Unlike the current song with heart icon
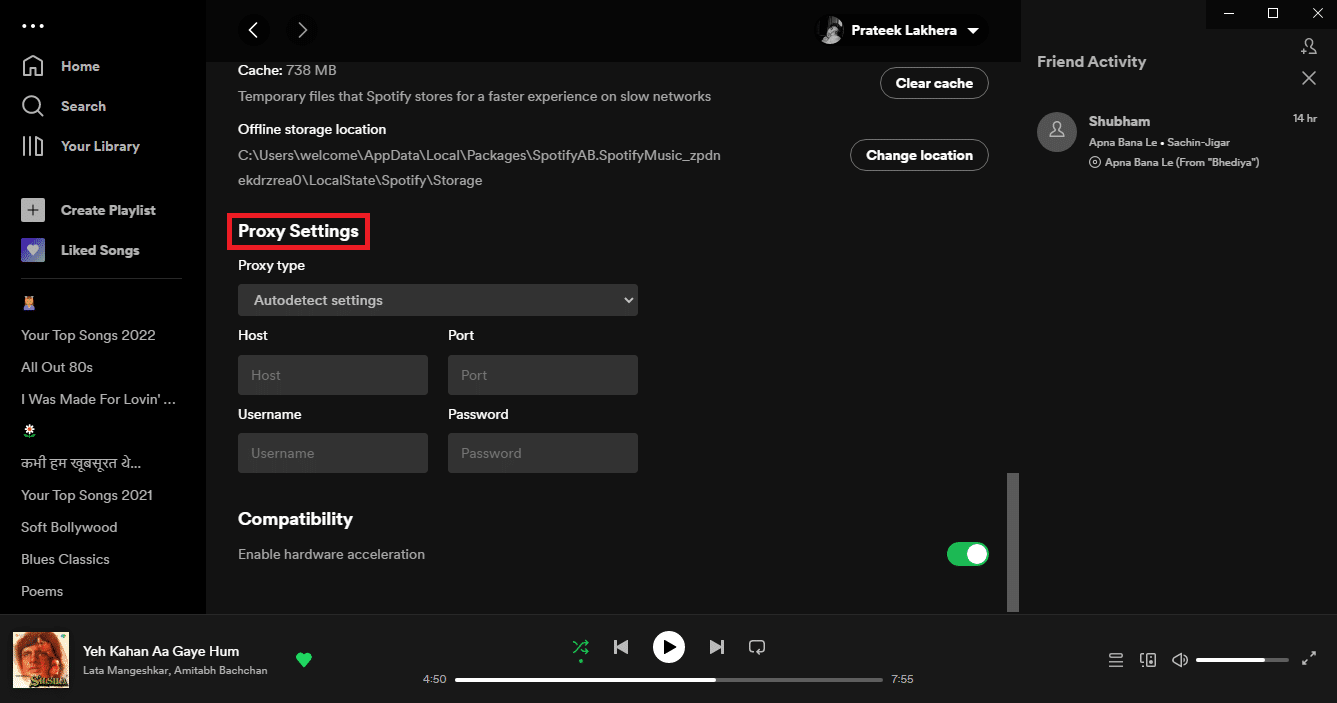Screen dimensions: 1337x703 [304, 659]
